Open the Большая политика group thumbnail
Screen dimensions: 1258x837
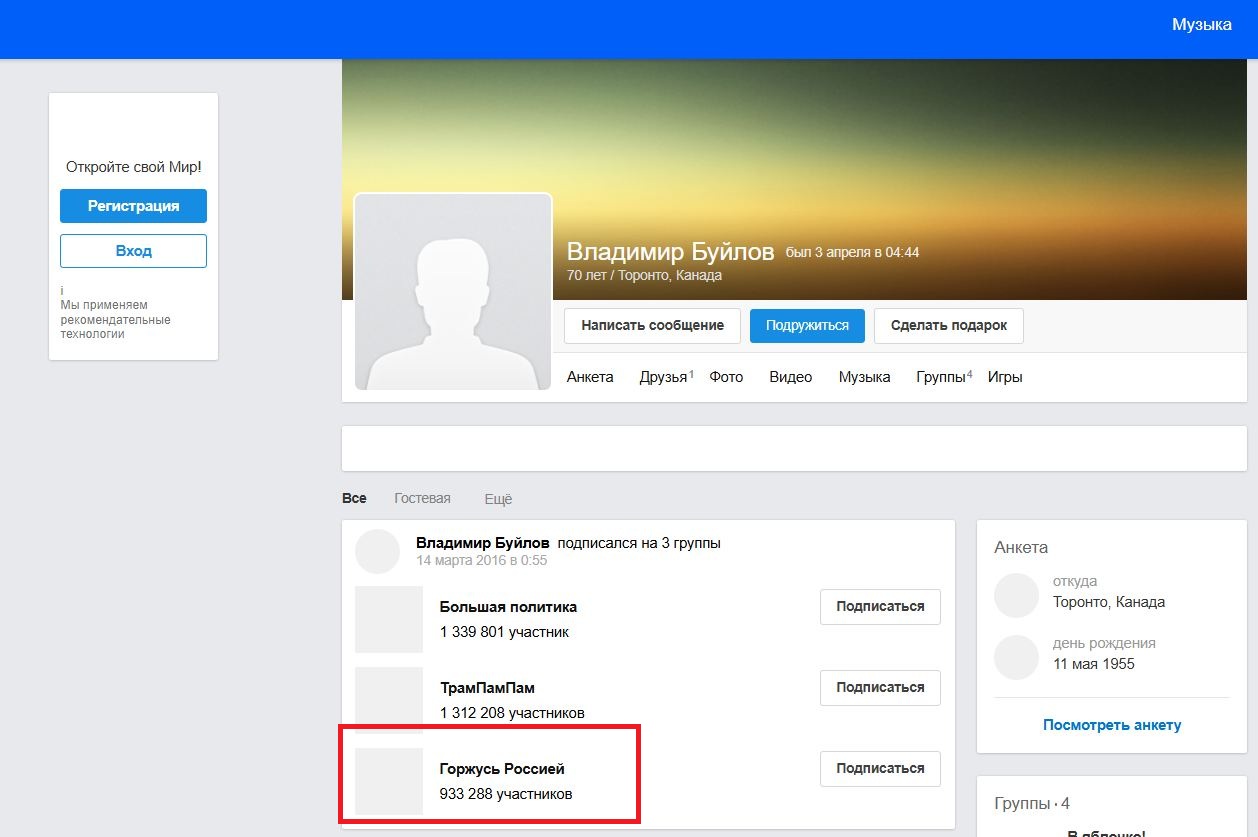pyautogui.click(x=389, y=619)
